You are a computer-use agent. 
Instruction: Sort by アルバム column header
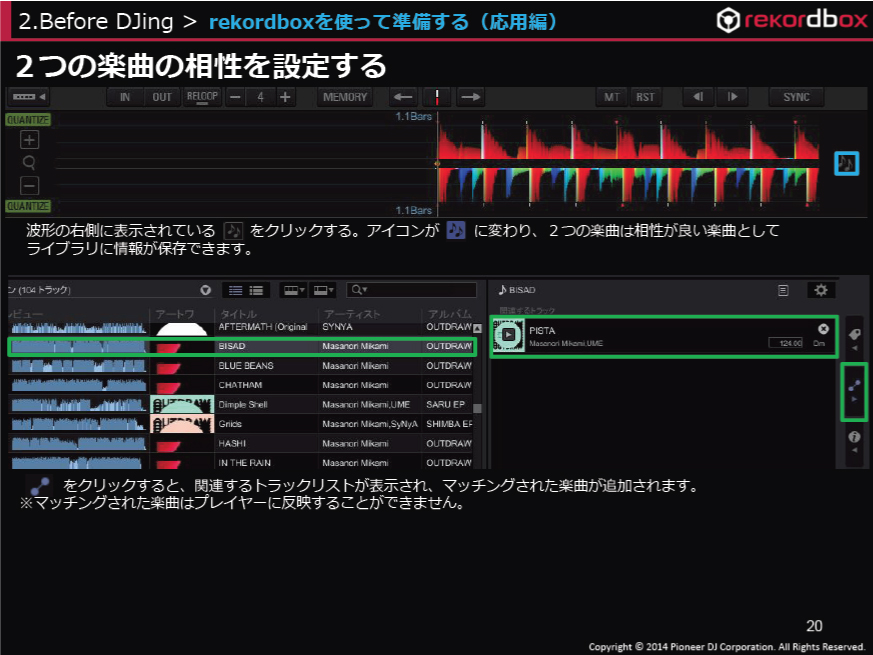[449, 314]
